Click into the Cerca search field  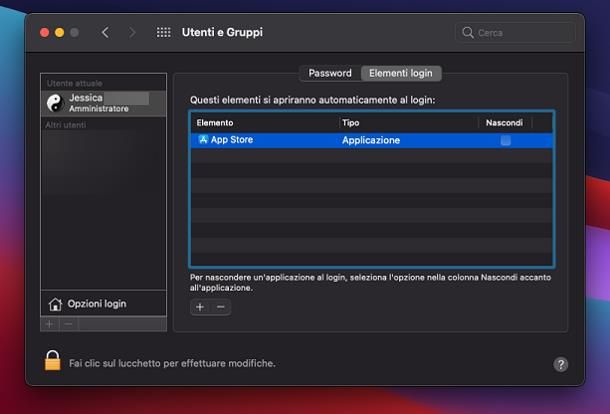(x=515, y=33)
